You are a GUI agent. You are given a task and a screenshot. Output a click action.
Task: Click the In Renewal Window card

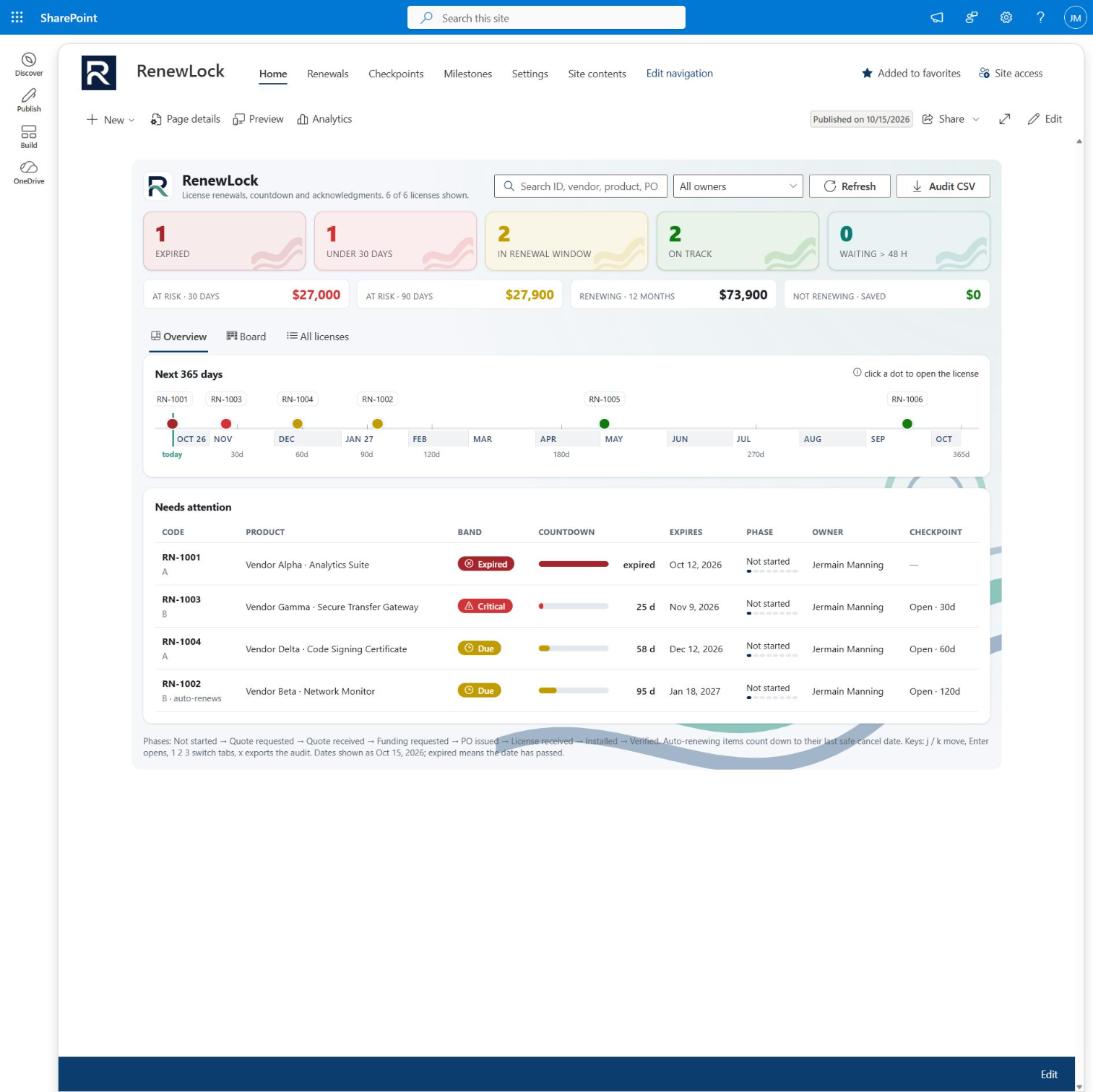[x=566, y=241]
